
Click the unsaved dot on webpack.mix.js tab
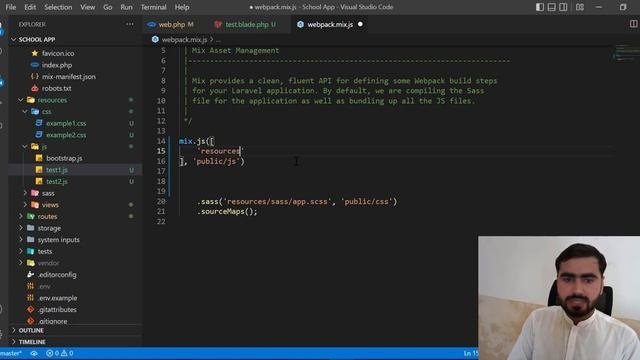pos(360,24)
